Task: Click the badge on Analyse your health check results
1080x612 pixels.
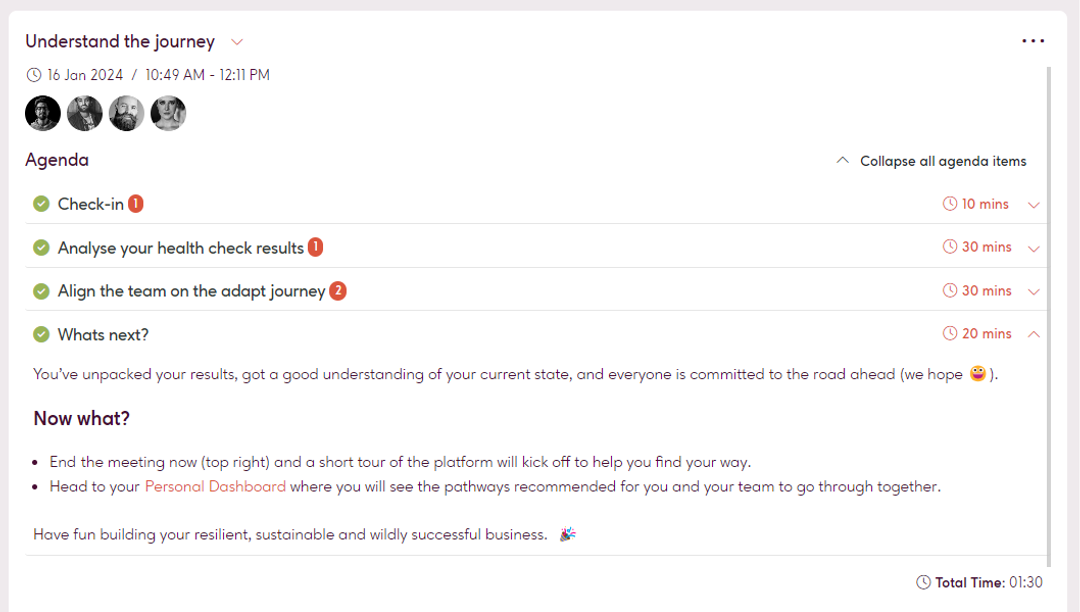Action: pyautogui.click(x=315, y=246)
